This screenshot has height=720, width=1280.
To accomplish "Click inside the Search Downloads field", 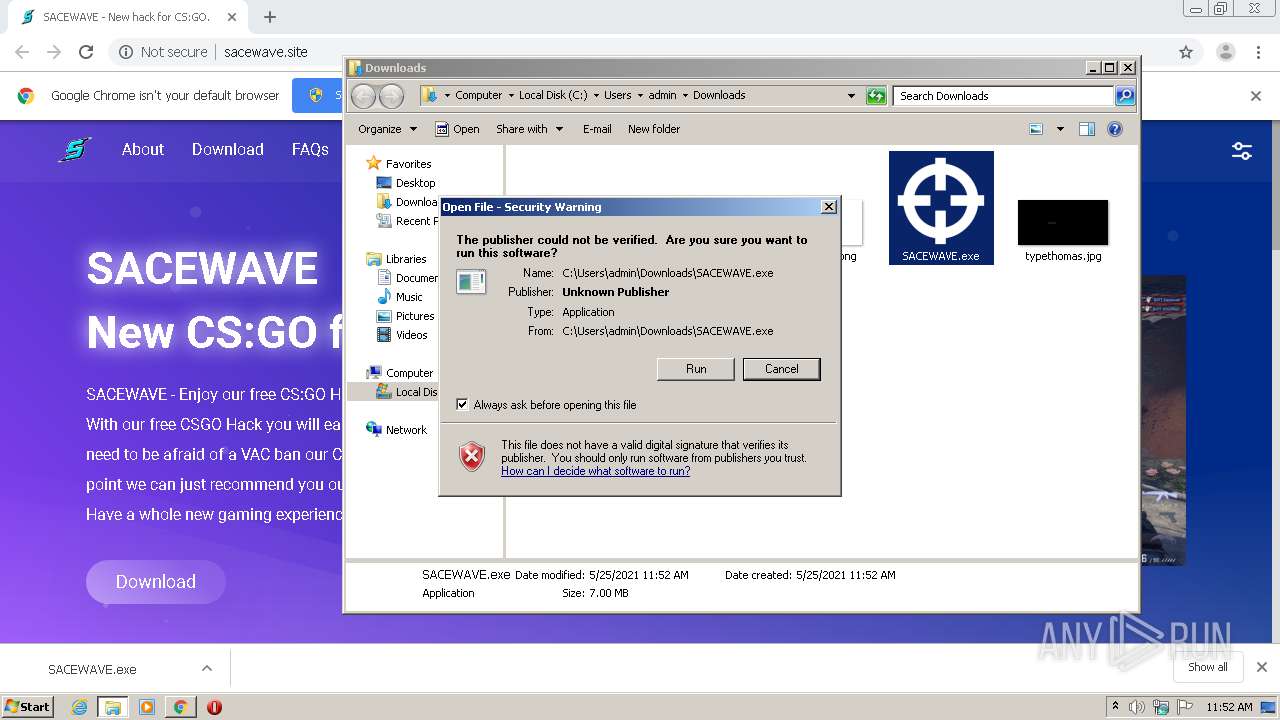I will pos(1003,96).
